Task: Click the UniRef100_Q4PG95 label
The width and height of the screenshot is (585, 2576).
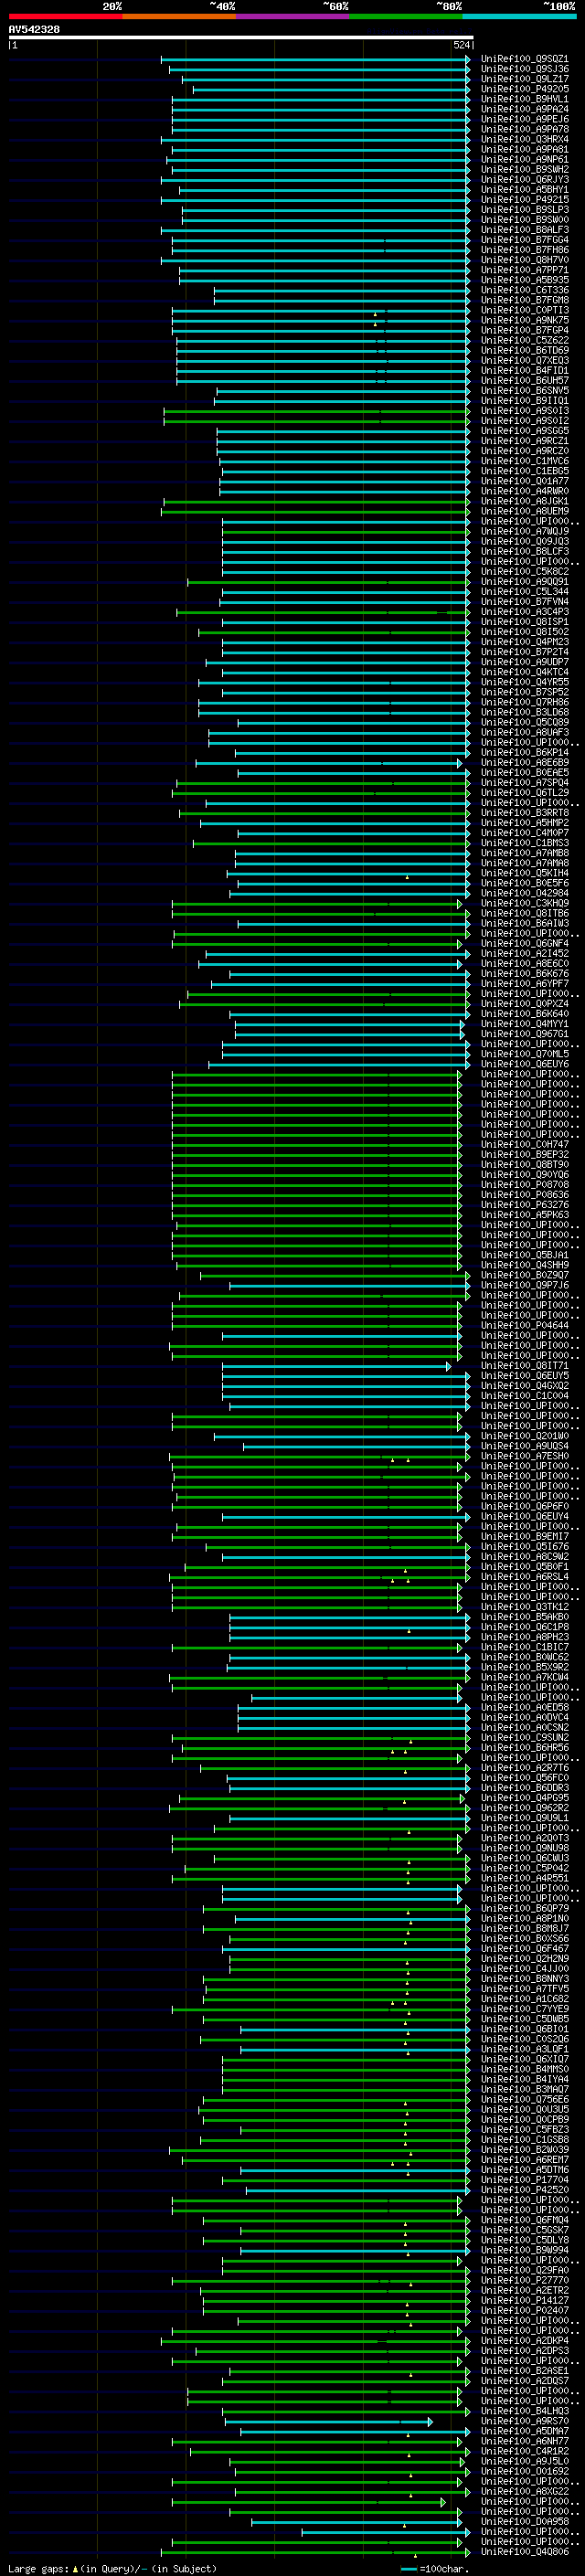Action: pyautogui.click(x=524, y=1798)
